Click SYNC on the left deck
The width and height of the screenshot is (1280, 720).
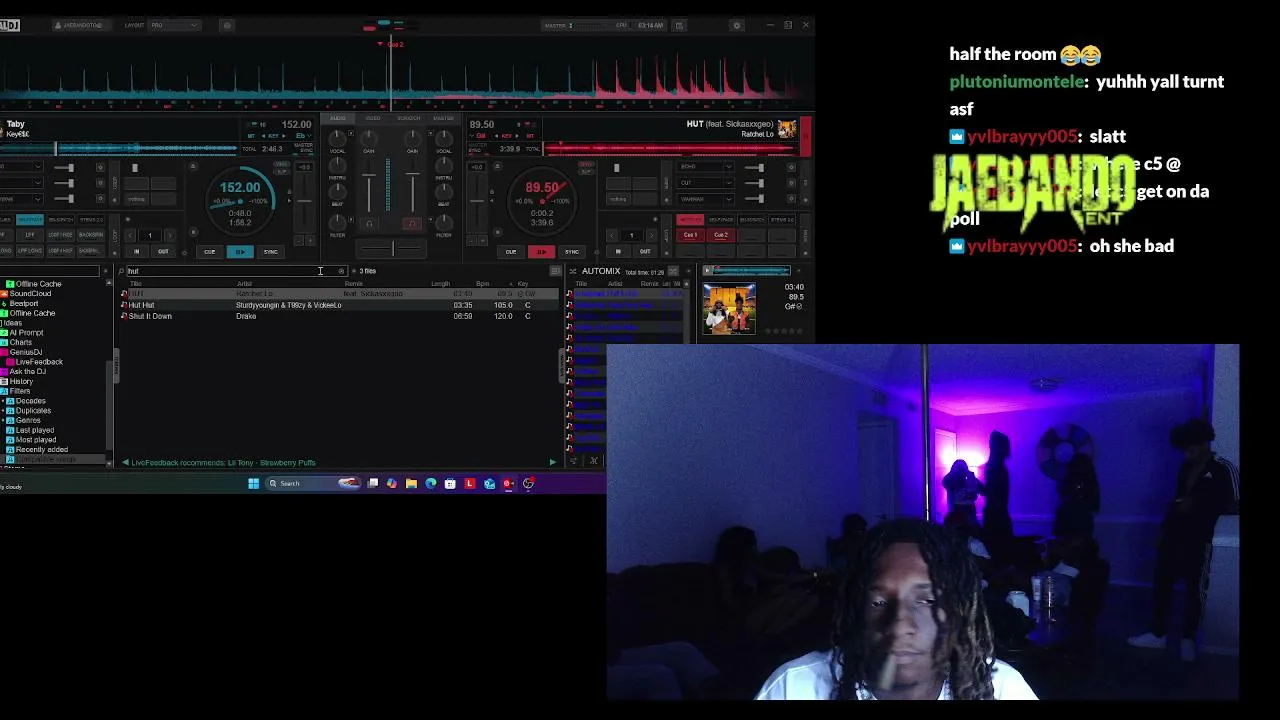click(270, 252)
